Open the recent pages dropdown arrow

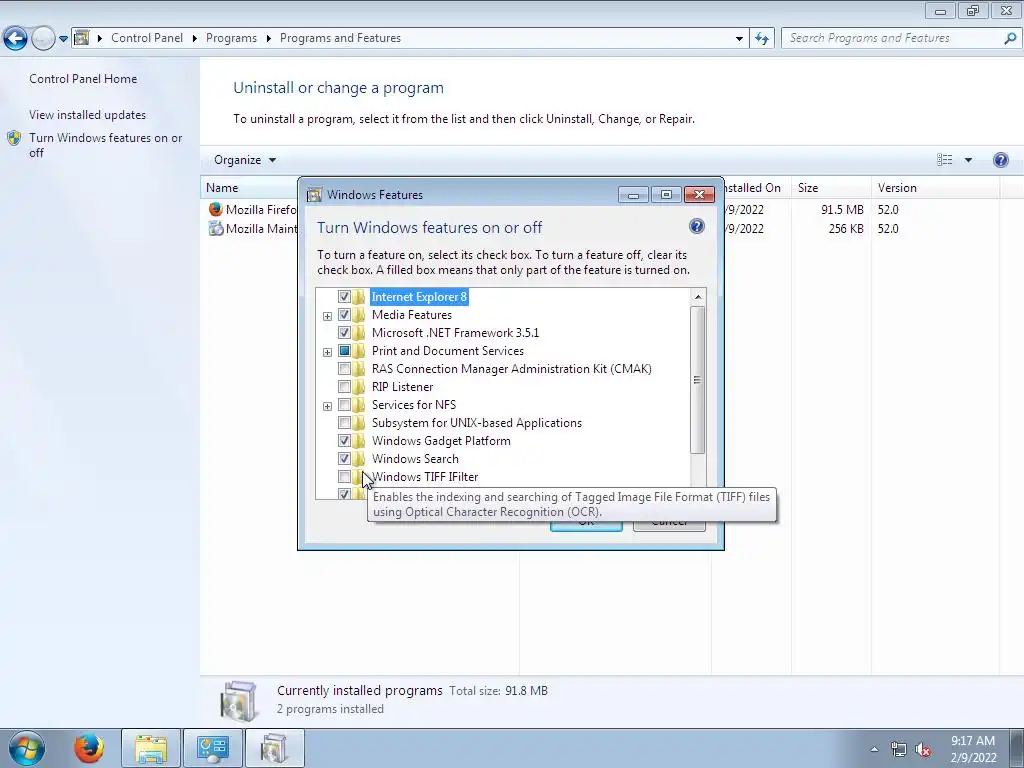(x=63, y=39)
